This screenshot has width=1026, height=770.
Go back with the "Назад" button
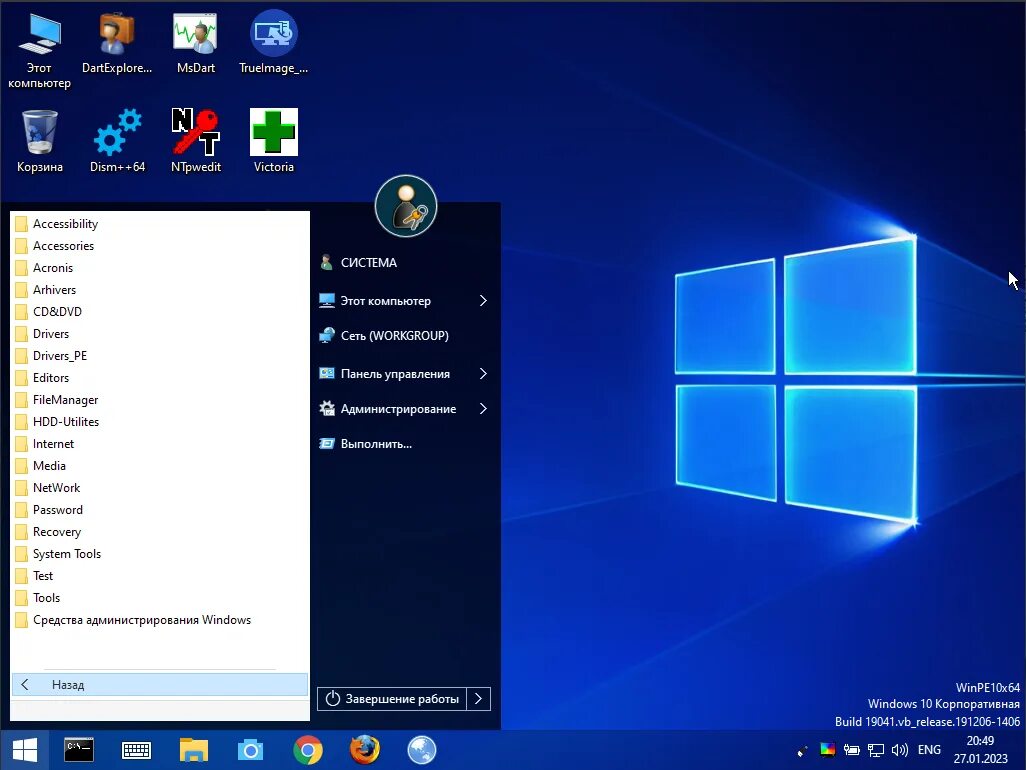pos(160,685)
